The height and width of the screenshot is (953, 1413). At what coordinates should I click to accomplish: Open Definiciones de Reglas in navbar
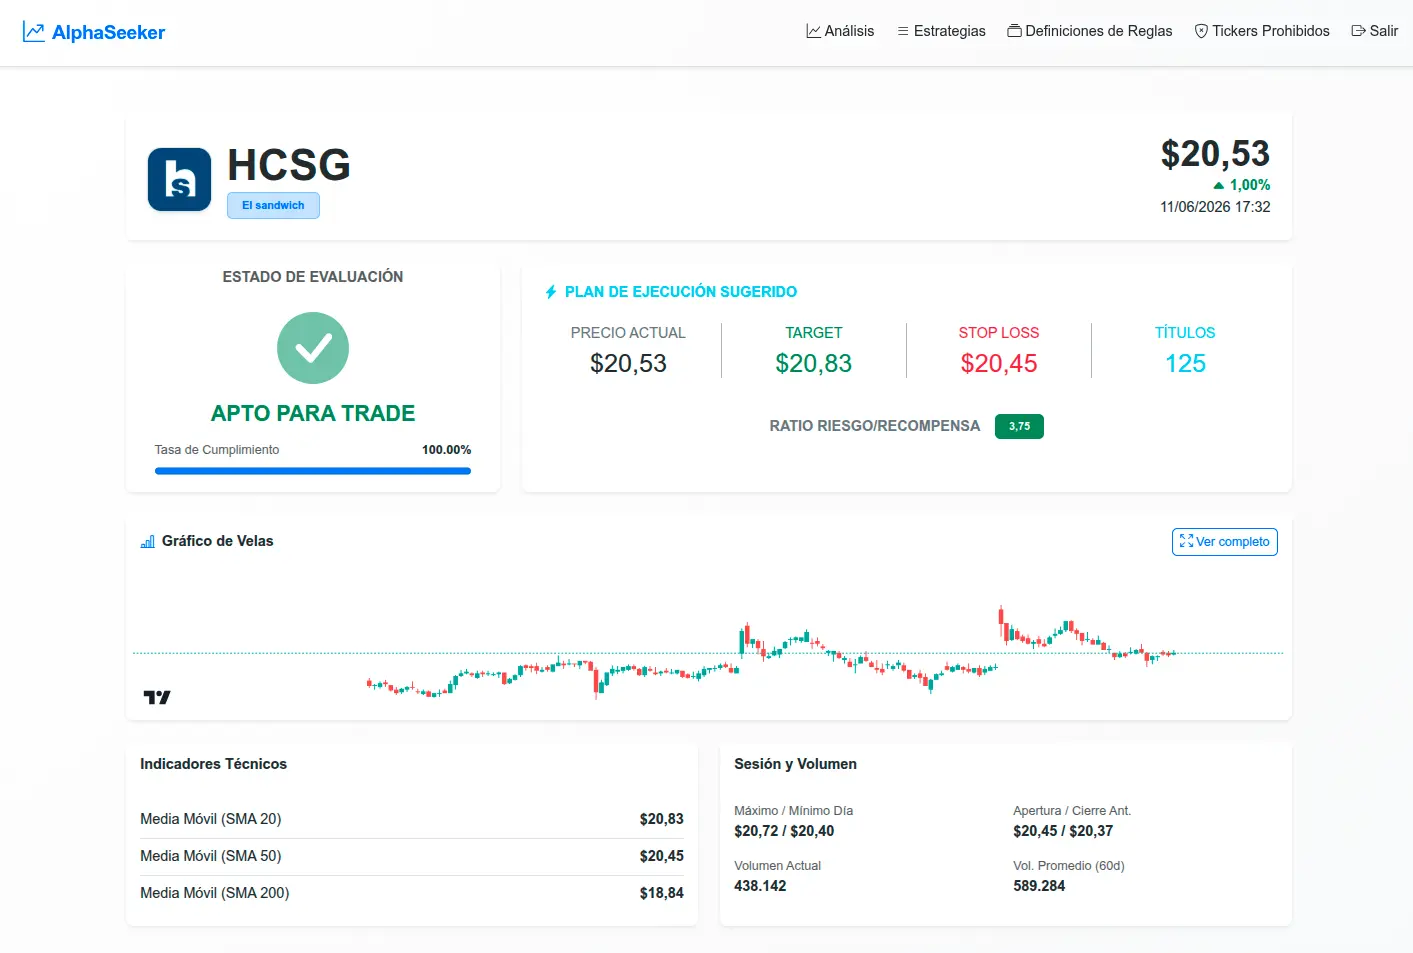coord(1090,31)
